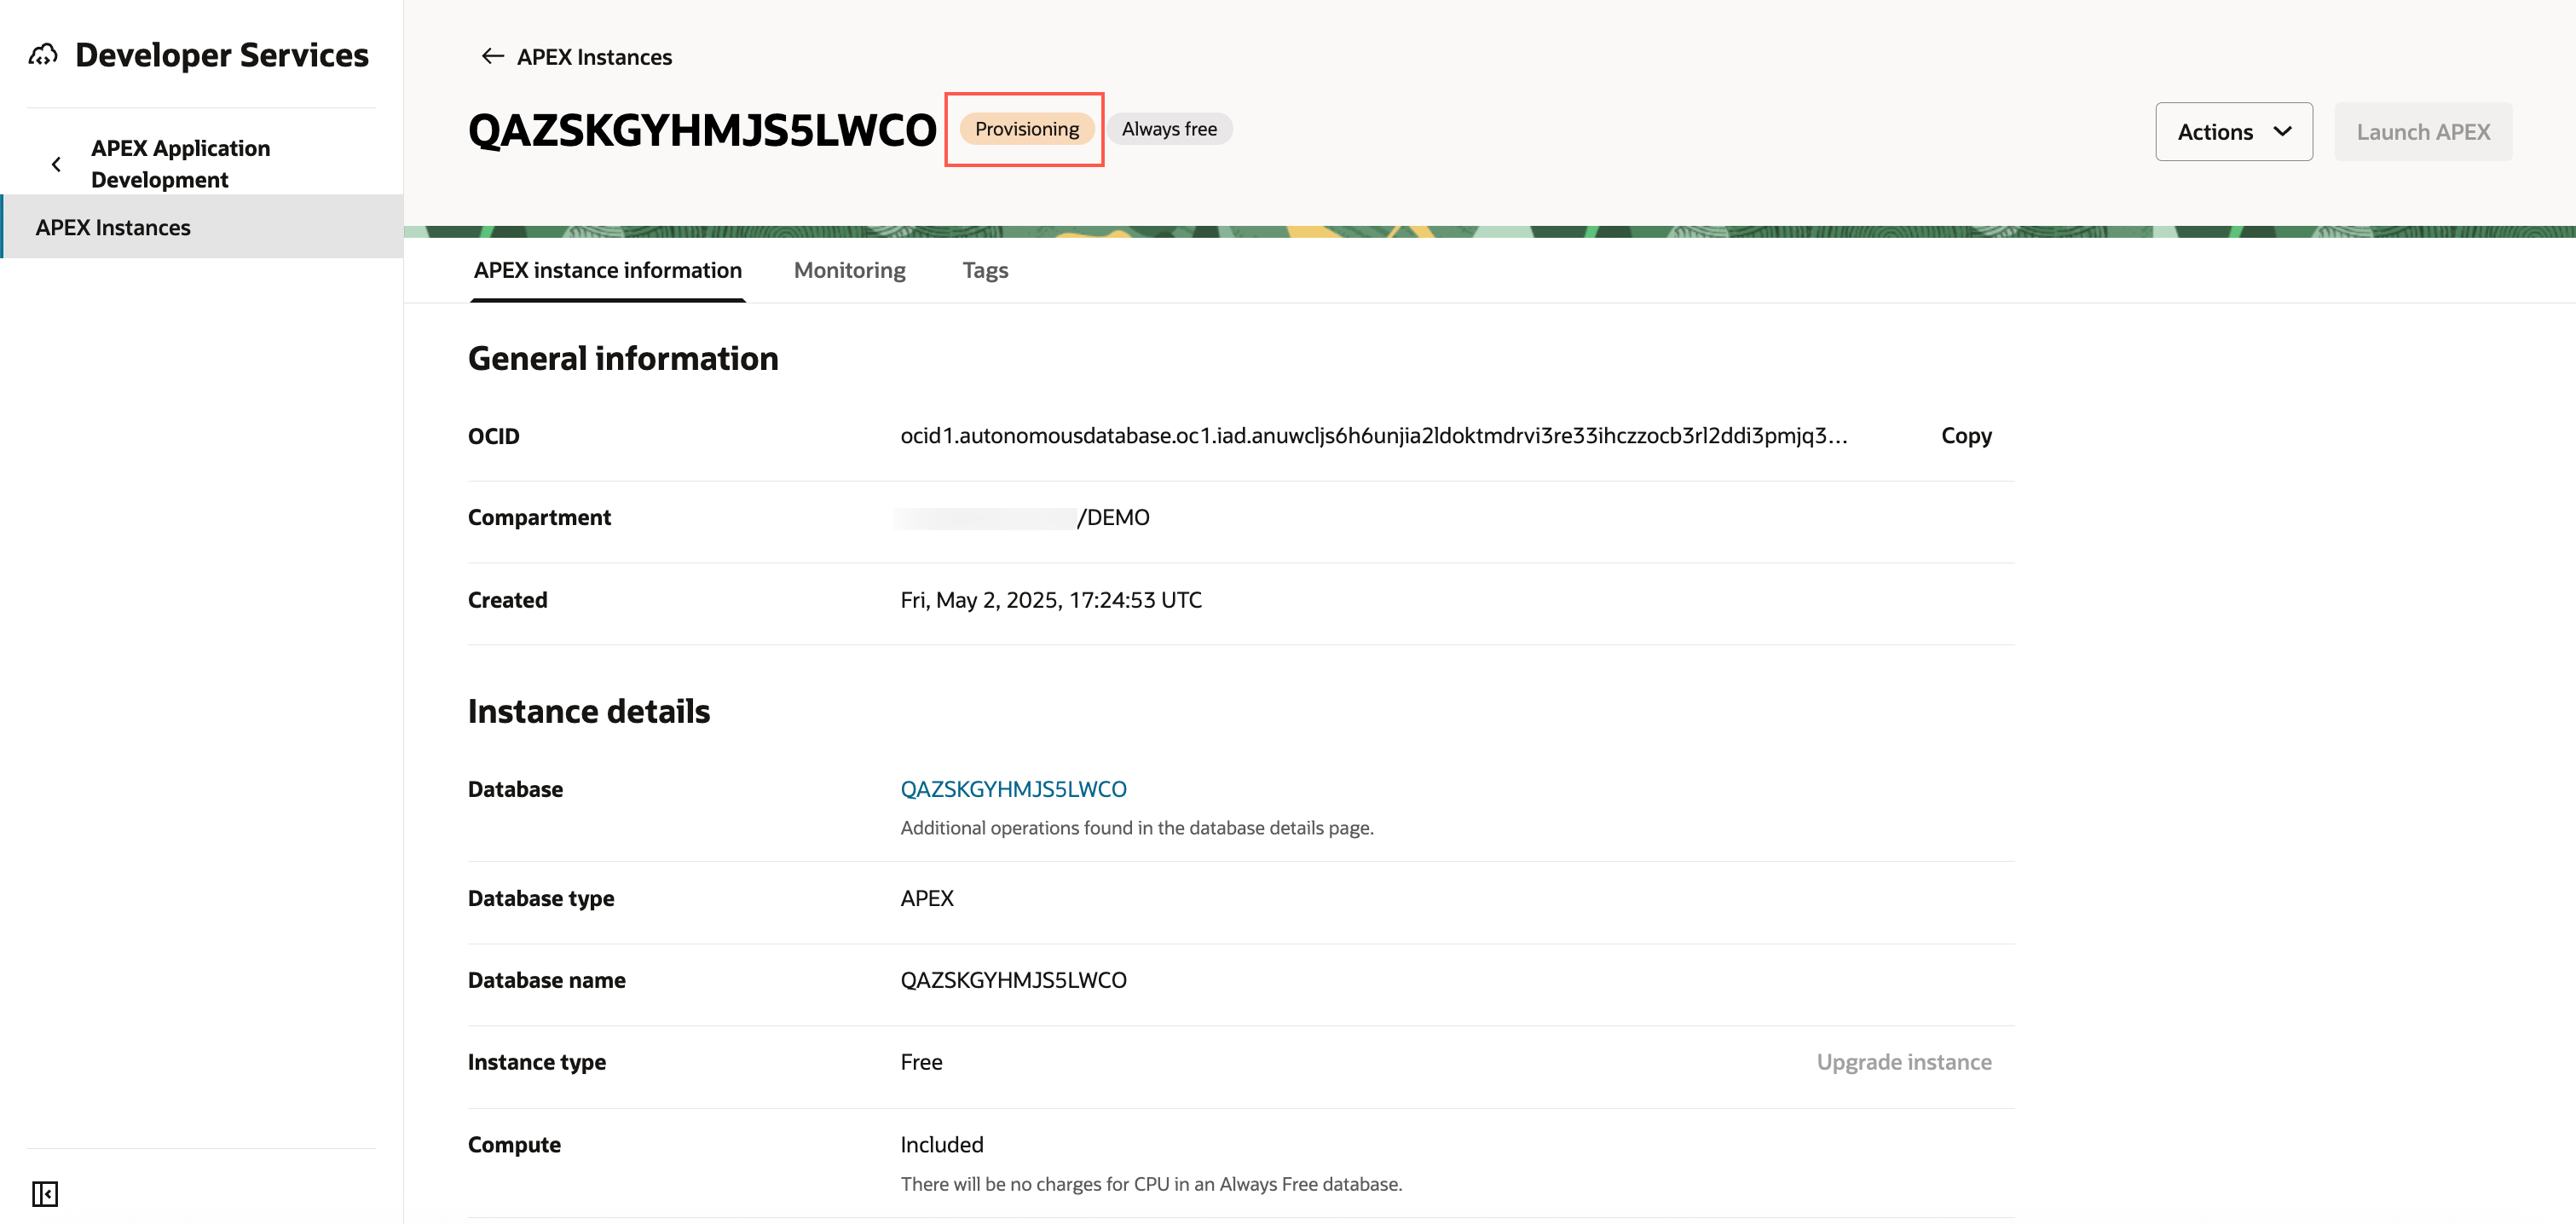Click the back arrow beside APEX Instances
2576x1224 pixels.
pos(492,56)
